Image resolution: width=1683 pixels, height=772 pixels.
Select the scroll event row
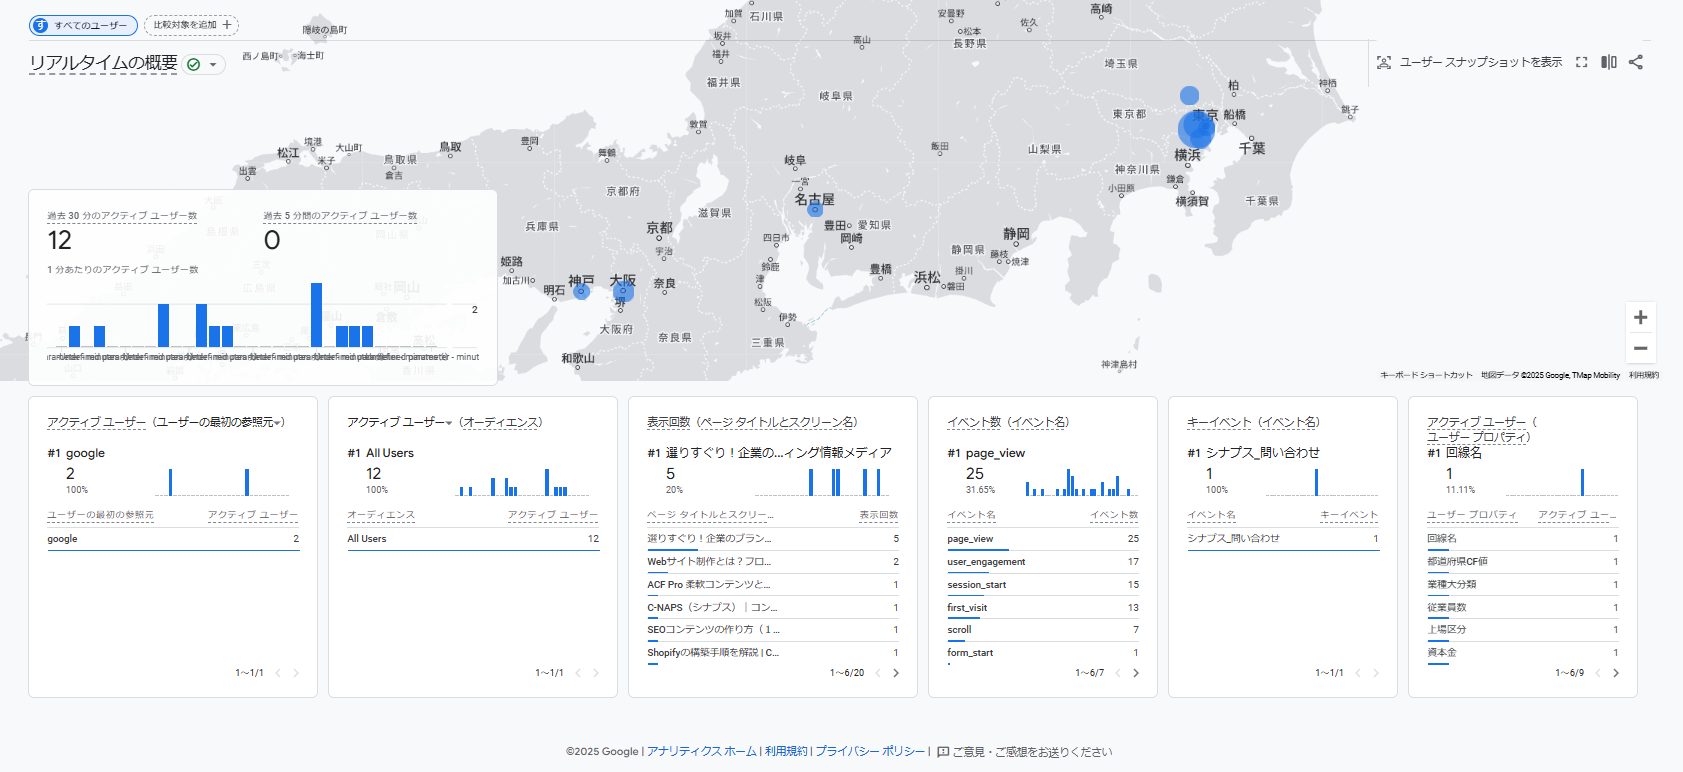coord(1043,630)
